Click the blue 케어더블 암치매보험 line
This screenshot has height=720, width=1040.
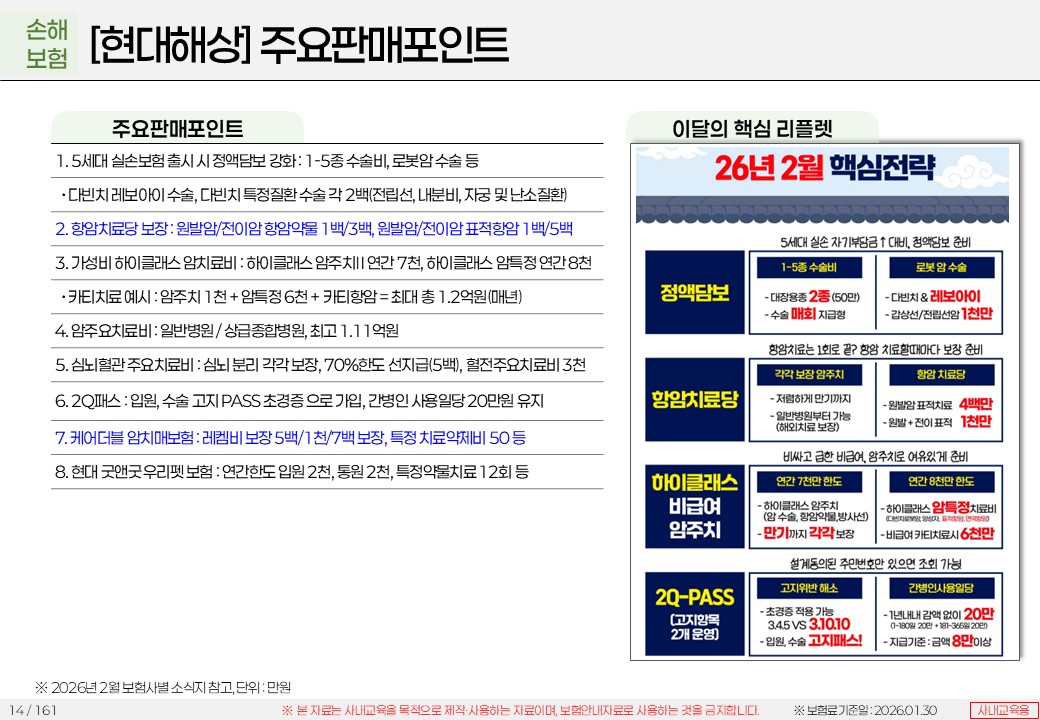(290, 437)
